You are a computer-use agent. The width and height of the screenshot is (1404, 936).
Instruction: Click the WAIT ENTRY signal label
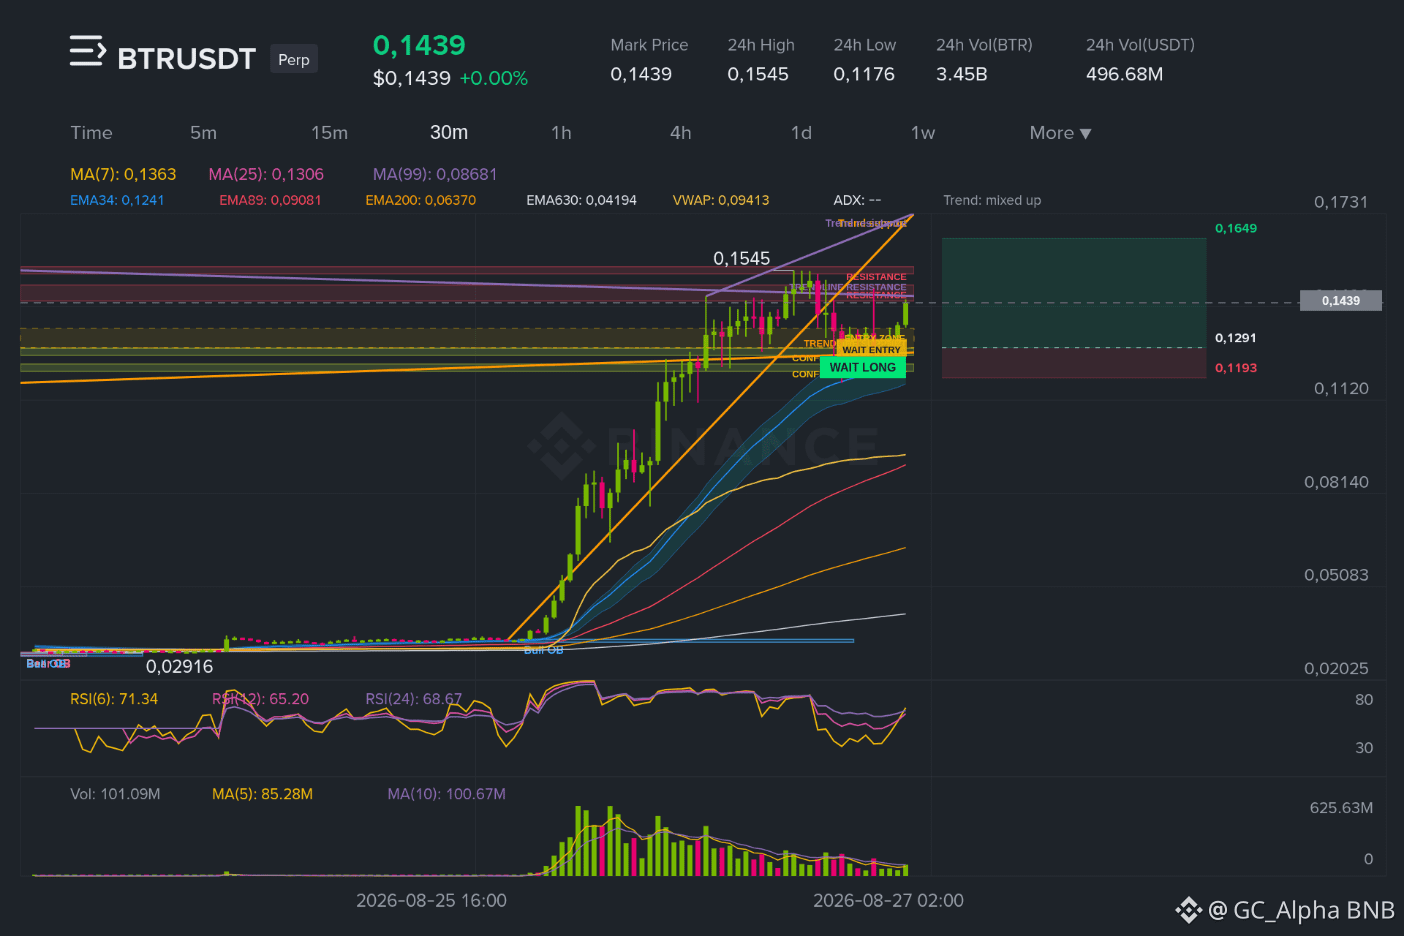click(x=871, y=350)
